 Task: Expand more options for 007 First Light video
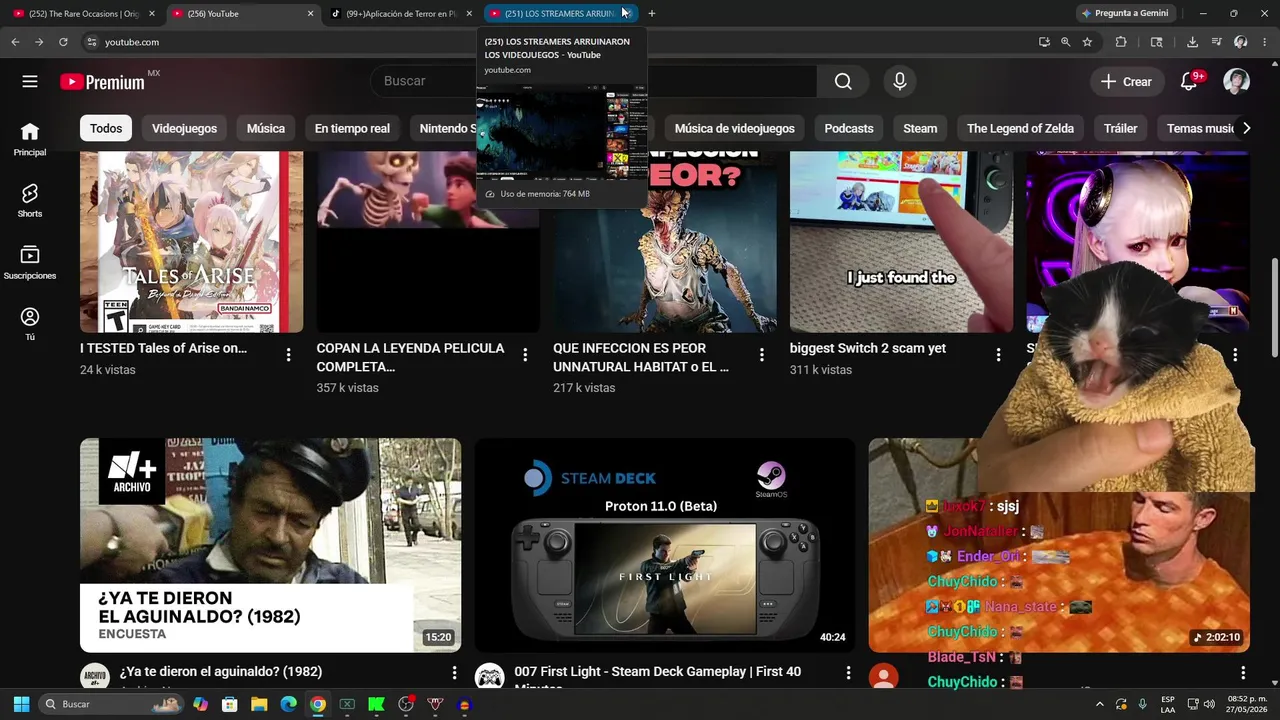click(848, 673)
